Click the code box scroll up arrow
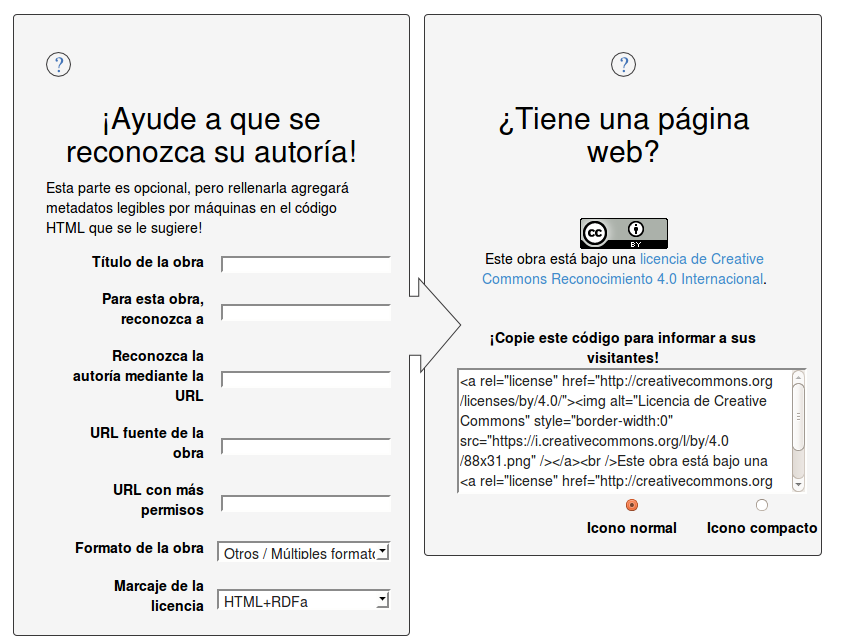This screenshot has height=642, width=855. [x=798, y=378]
